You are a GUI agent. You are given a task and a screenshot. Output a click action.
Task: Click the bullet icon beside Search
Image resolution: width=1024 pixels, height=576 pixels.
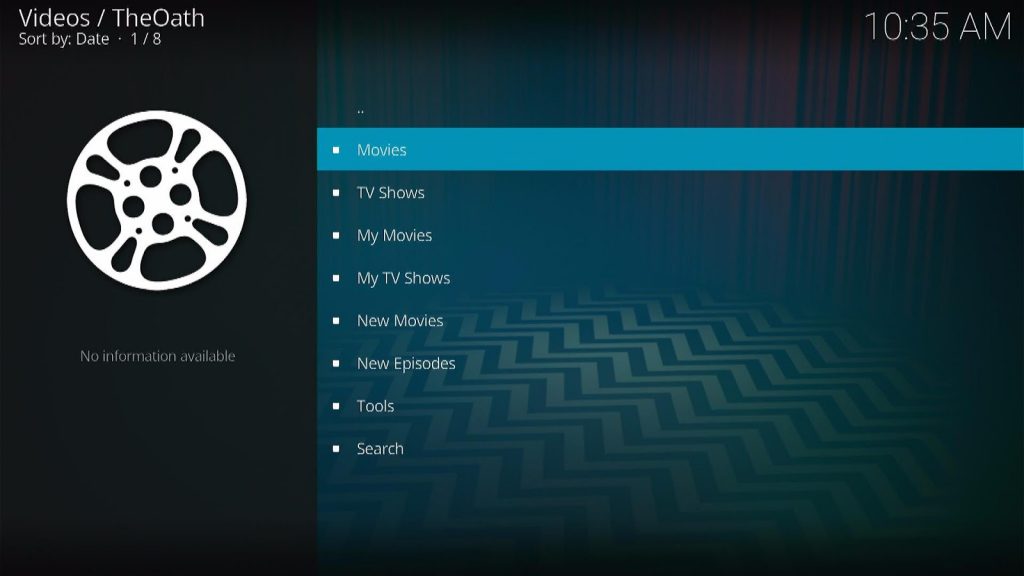click(x=336, y=449)
